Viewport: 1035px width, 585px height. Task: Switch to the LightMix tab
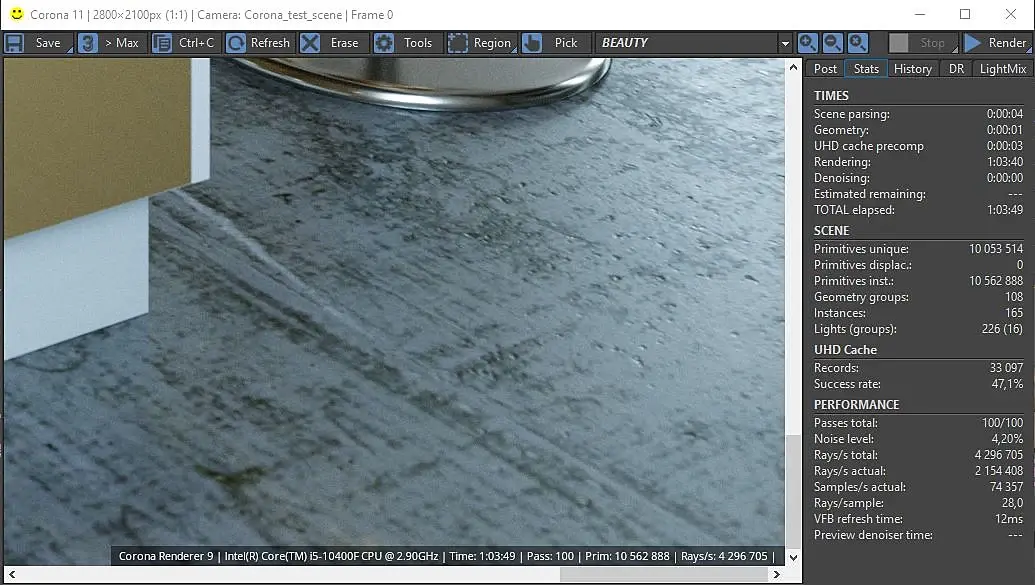1002,69
